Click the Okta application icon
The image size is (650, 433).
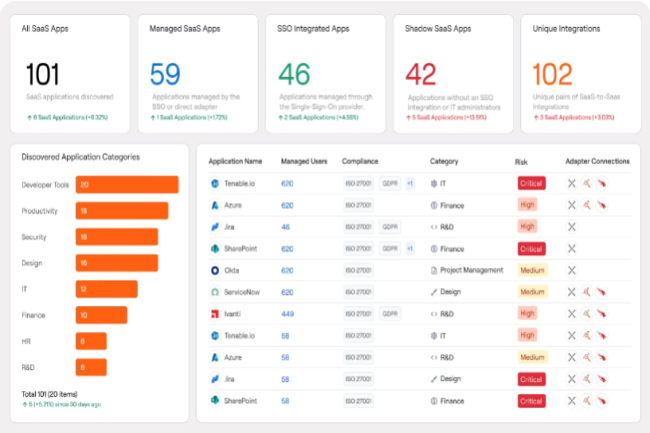(215, 270)
